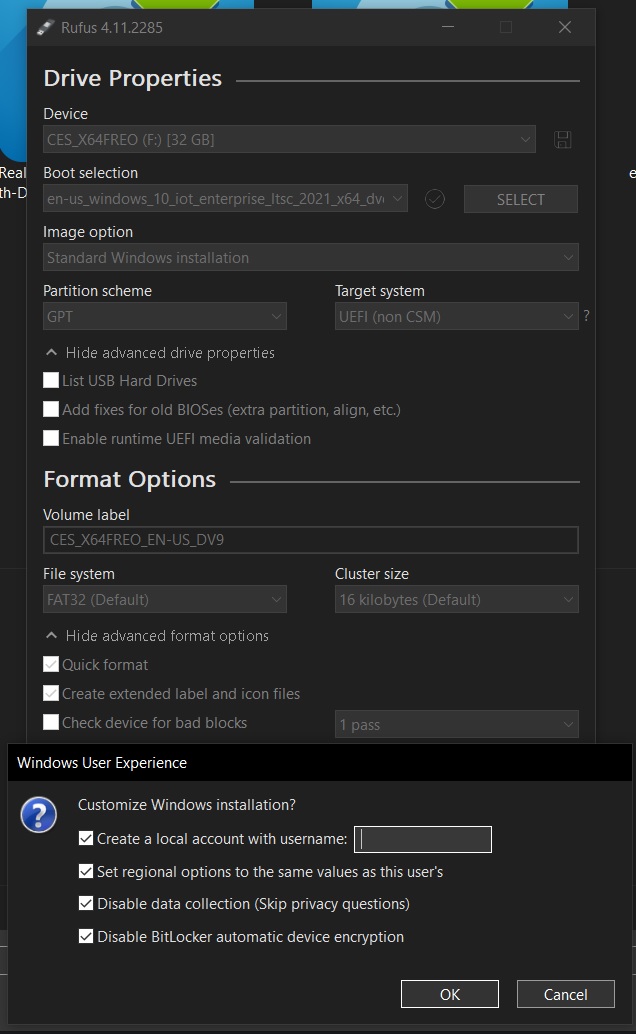Uncheck Create a local account with username
636x1034 pixels.
tap(86, 838)
